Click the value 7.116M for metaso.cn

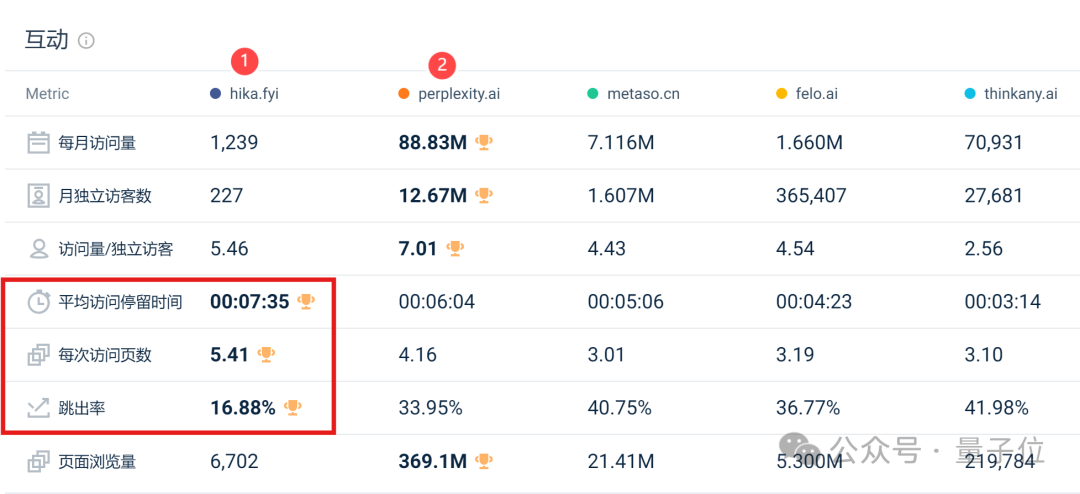click(621, 143)
